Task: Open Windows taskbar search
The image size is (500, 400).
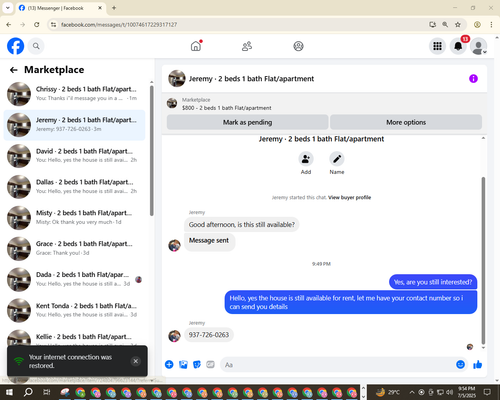Action: point(28,392)
